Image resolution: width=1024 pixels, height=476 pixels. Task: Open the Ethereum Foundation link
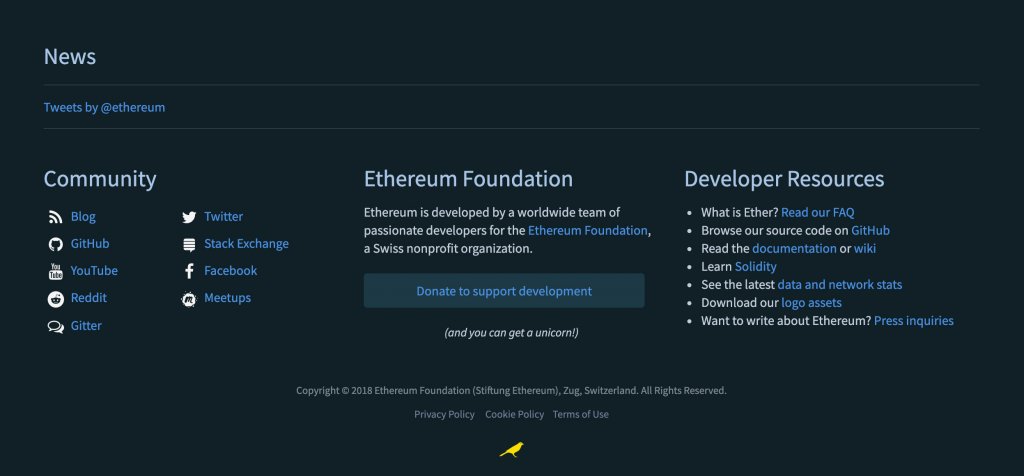point(588,230)
